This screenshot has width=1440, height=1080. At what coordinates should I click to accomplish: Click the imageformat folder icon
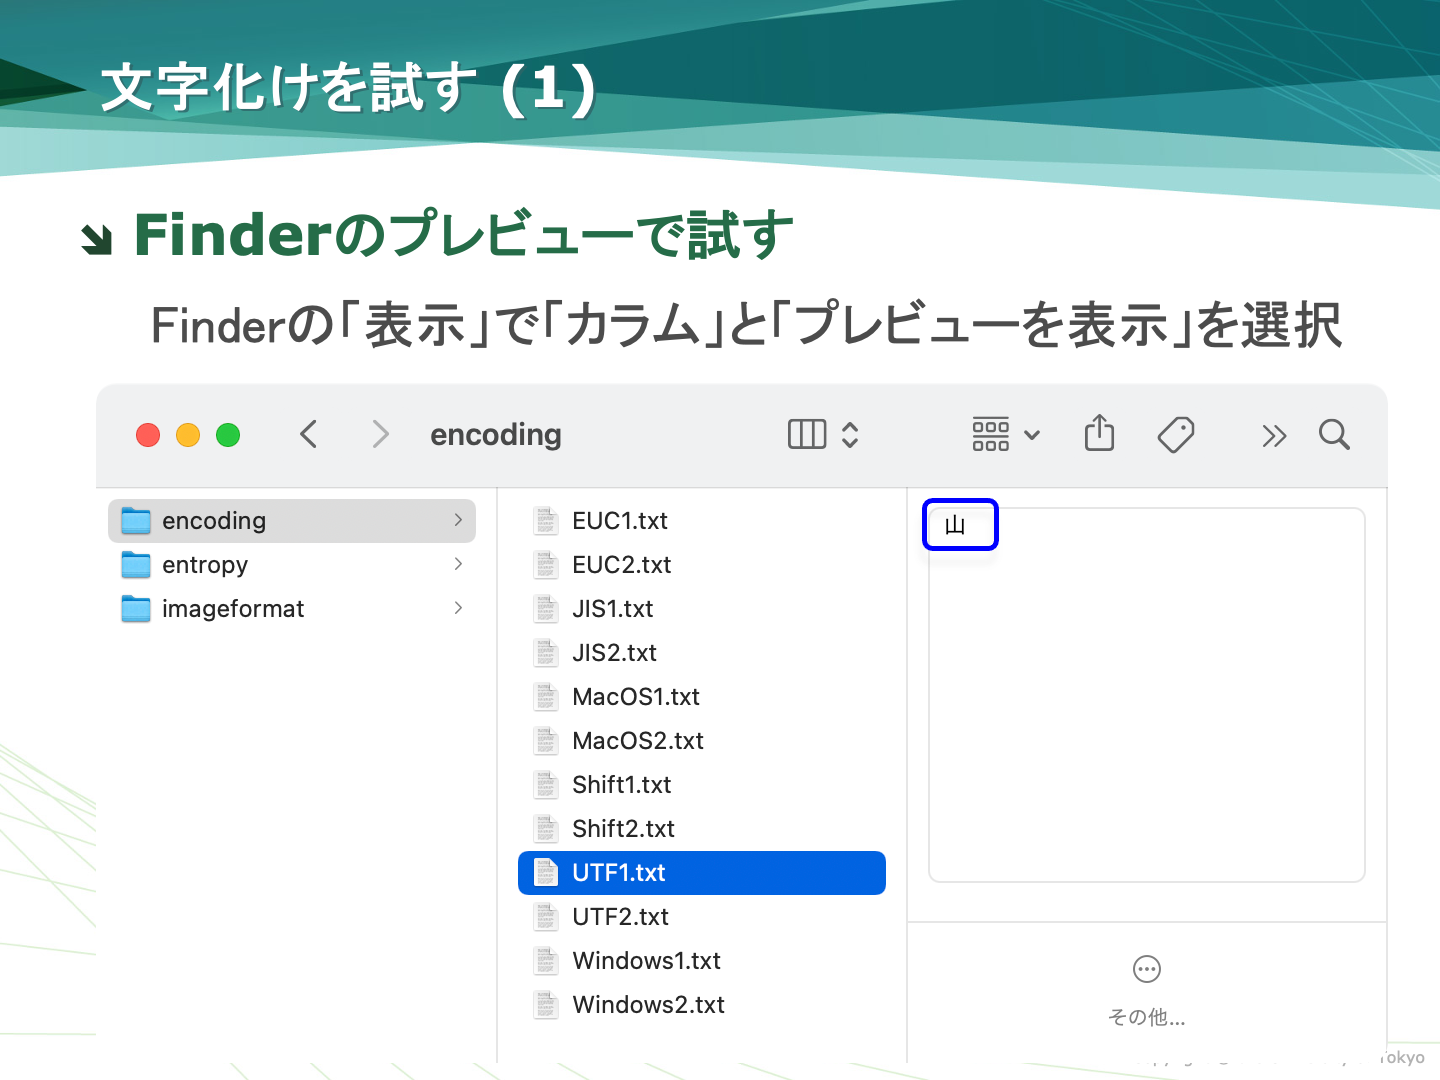click(136, 609)
